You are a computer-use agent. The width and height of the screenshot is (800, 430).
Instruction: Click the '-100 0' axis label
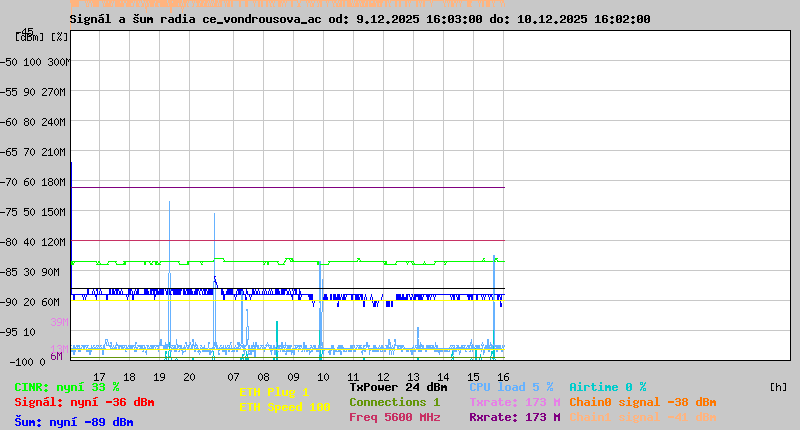point(27,362)
